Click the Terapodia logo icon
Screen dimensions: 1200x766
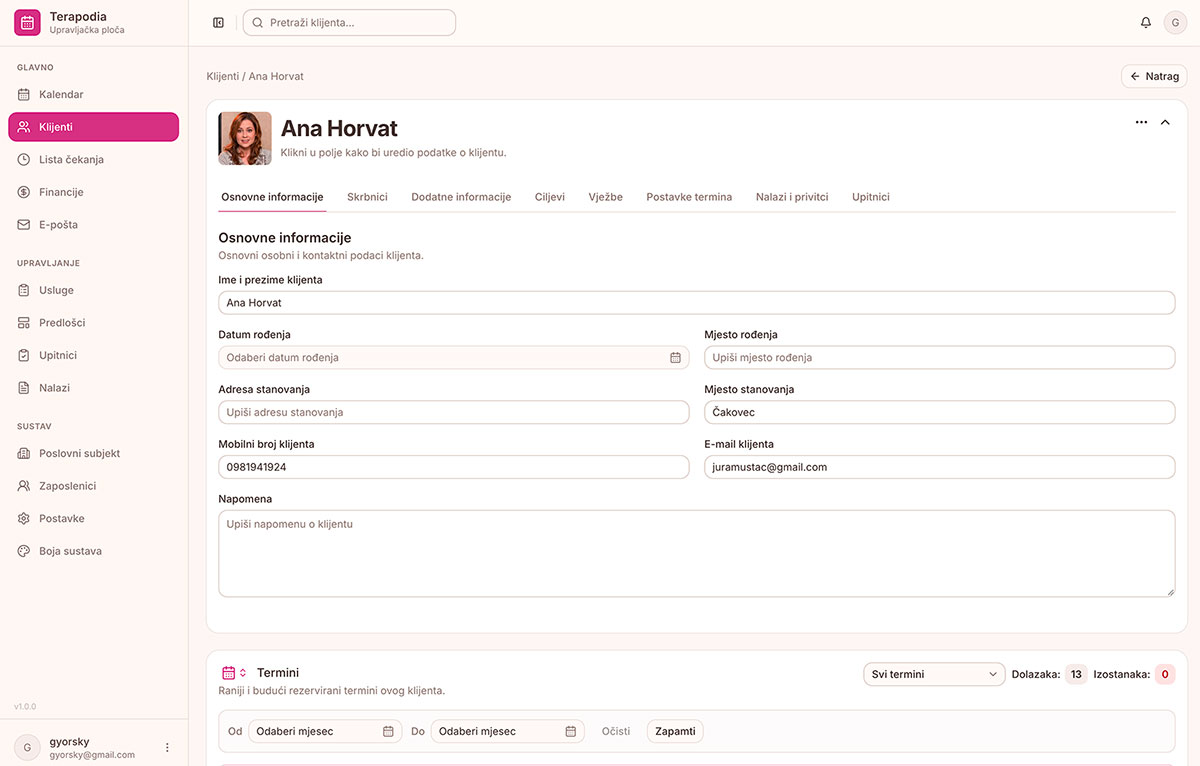pyautogui.click(x=27, y=22)
